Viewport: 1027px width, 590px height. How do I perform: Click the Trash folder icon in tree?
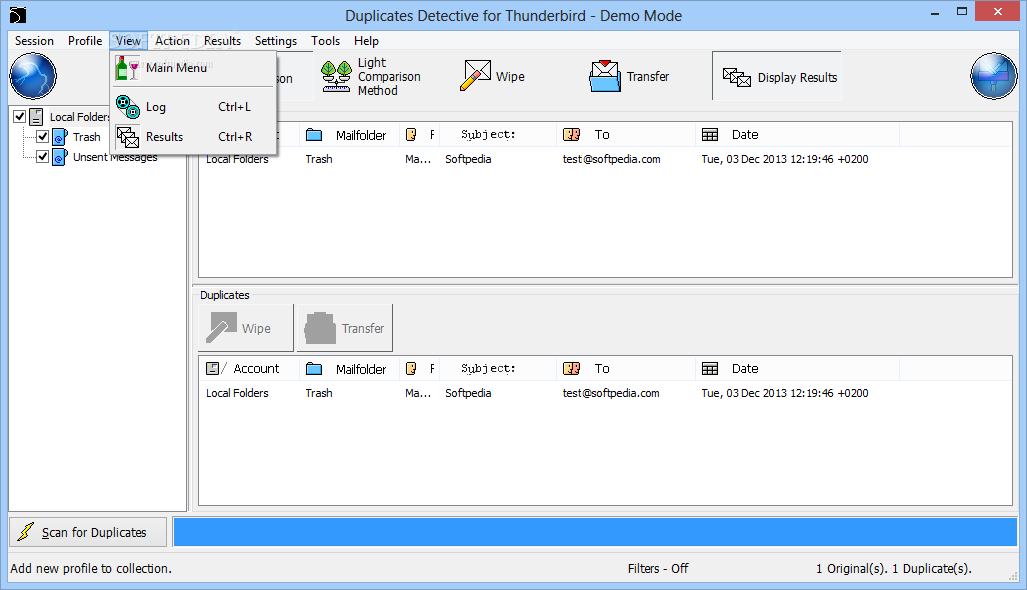click(60, 137)
